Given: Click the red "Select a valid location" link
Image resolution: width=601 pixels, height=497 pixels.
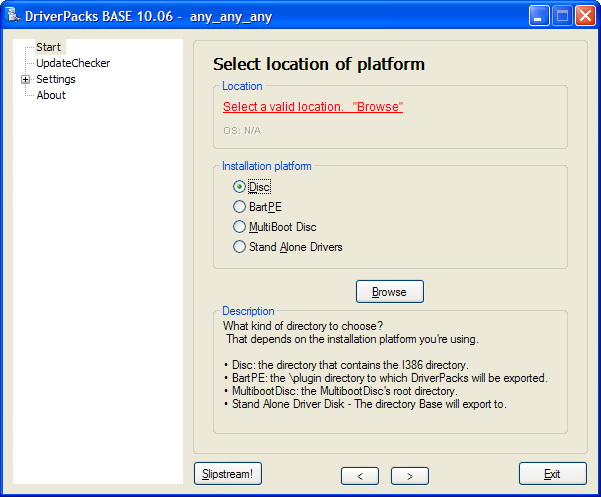Looking at the screenshot, I should (x=312, y=106).
